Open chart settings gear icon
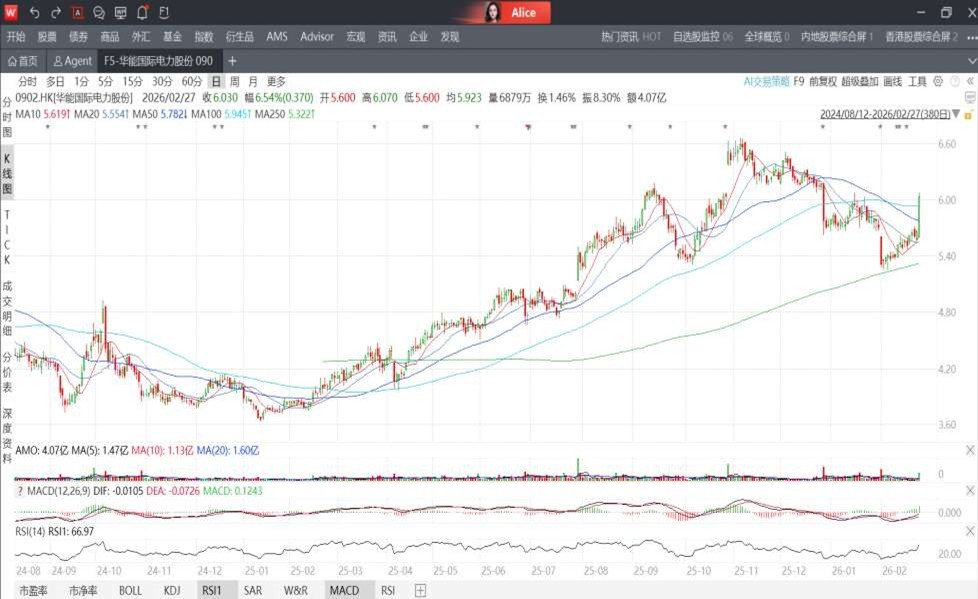The height and width of the screenshot is (599, 978). point(939,81)
